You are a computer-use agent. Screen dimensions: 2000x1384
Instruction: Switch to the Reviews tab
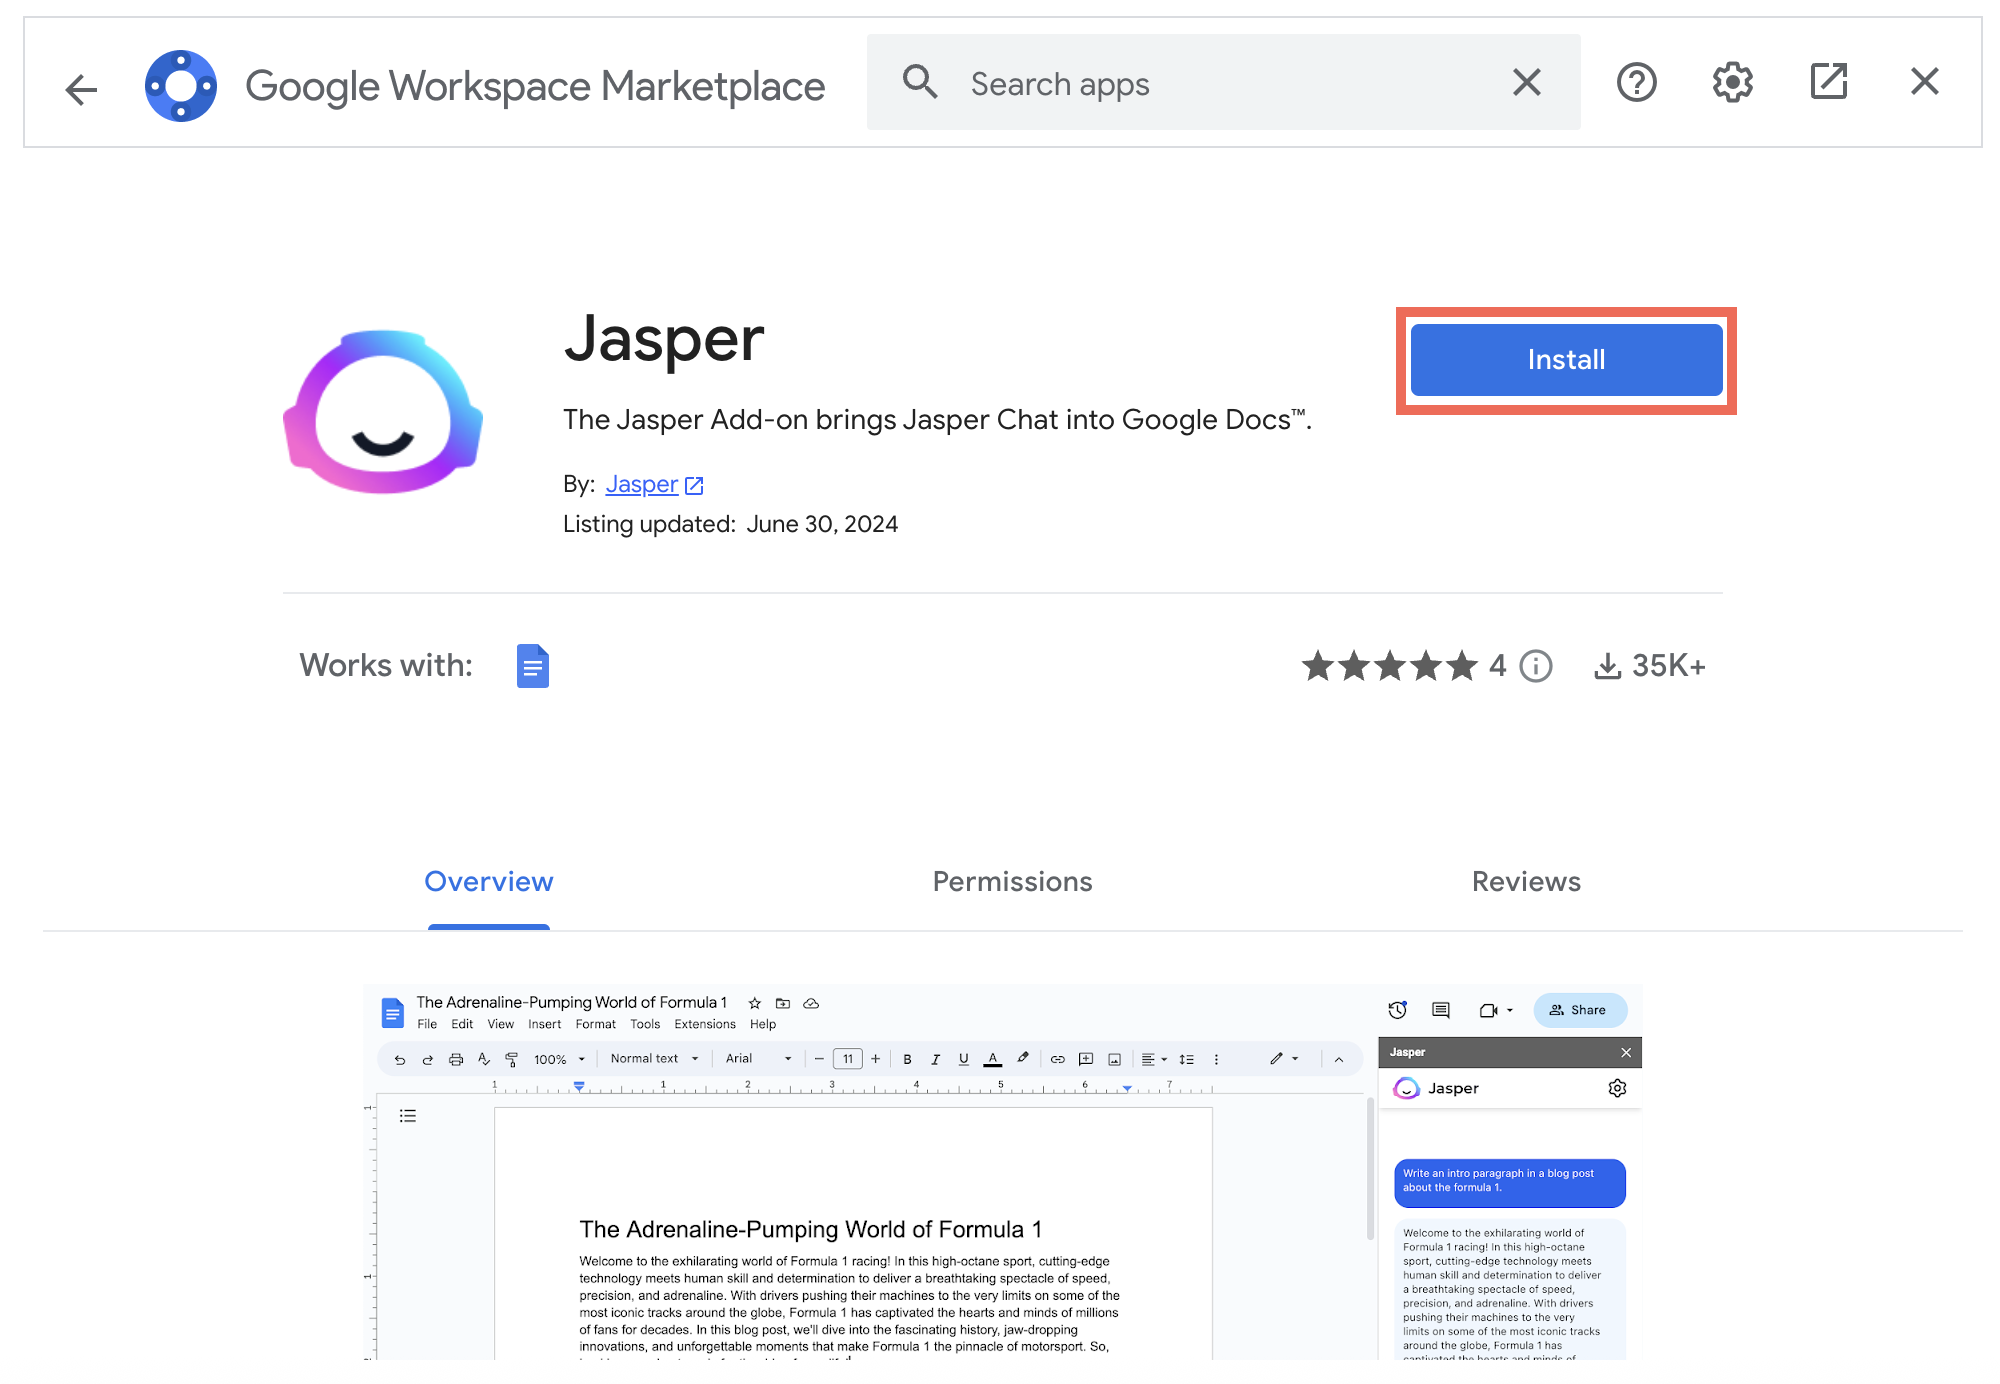coord(1526,882)
